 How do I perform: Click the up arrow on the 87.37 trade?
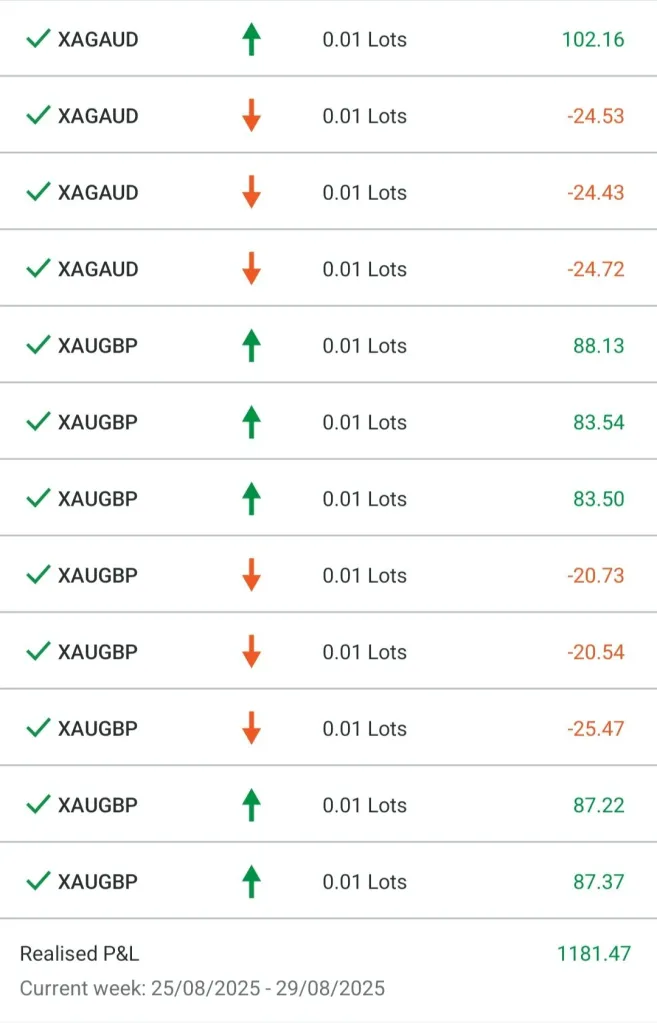[x=251, y=882]
